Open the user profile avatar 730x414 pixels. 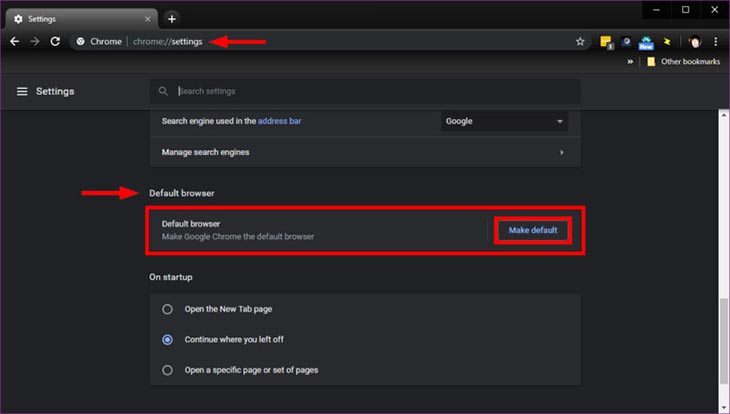(x=696, y=42)
